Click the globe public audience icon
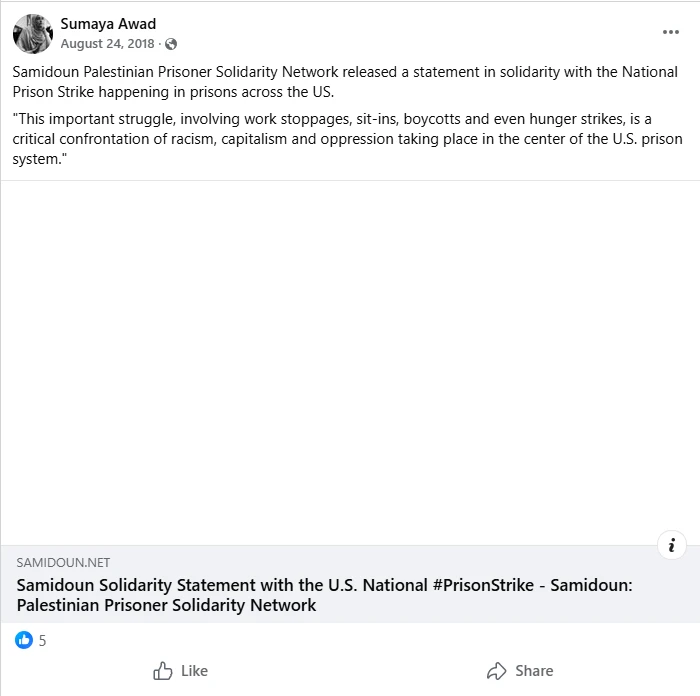The height and width of the screenshot is (696, 700). [x=171, y=44]
